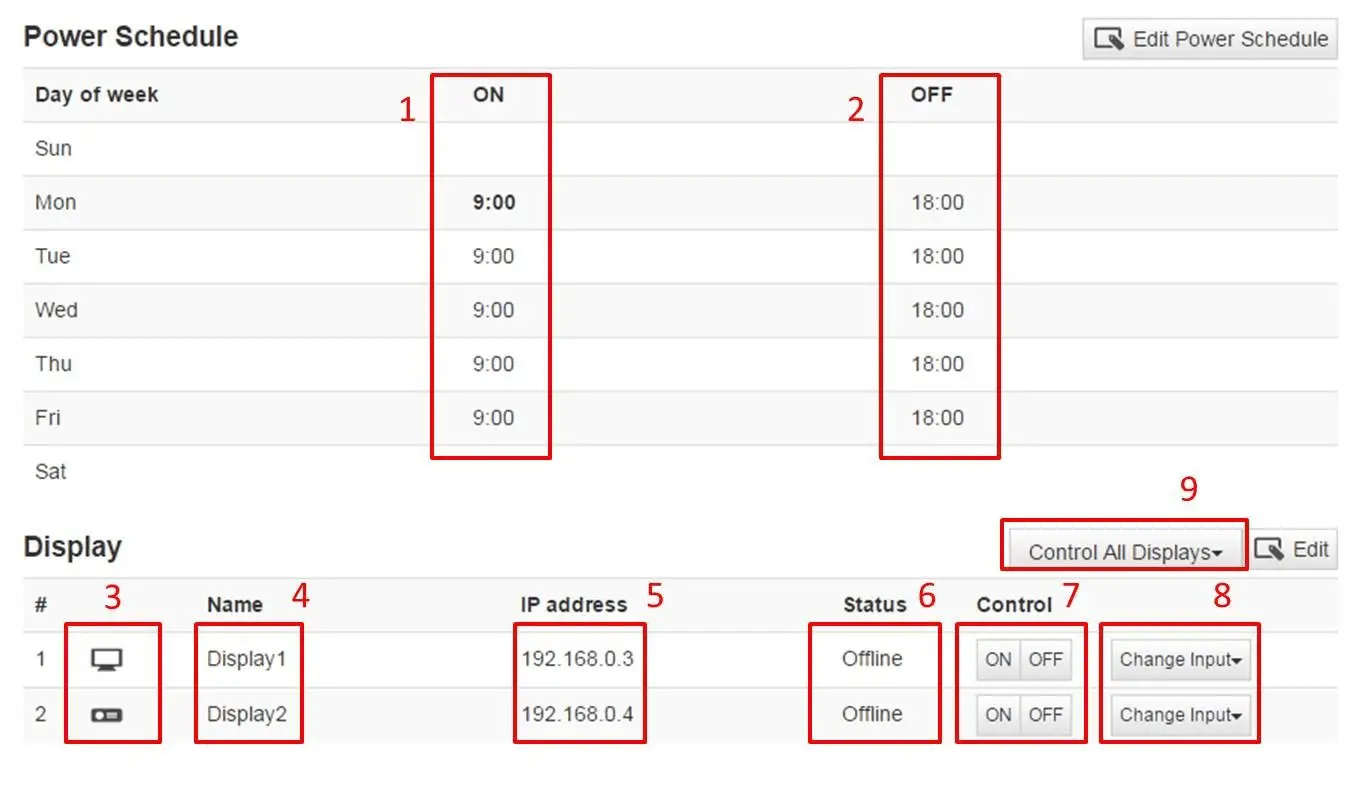Select Monday's 9:00 ON time
1370x808 pixels.
tap(490, 202)
